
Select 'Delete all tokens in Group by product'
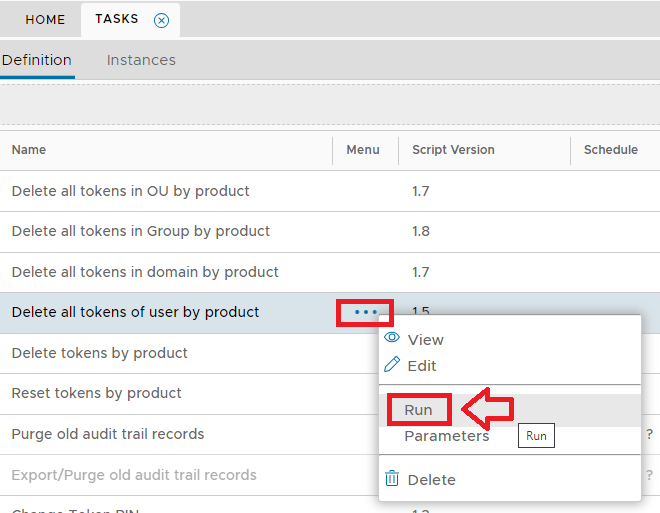tap(140, 231)
